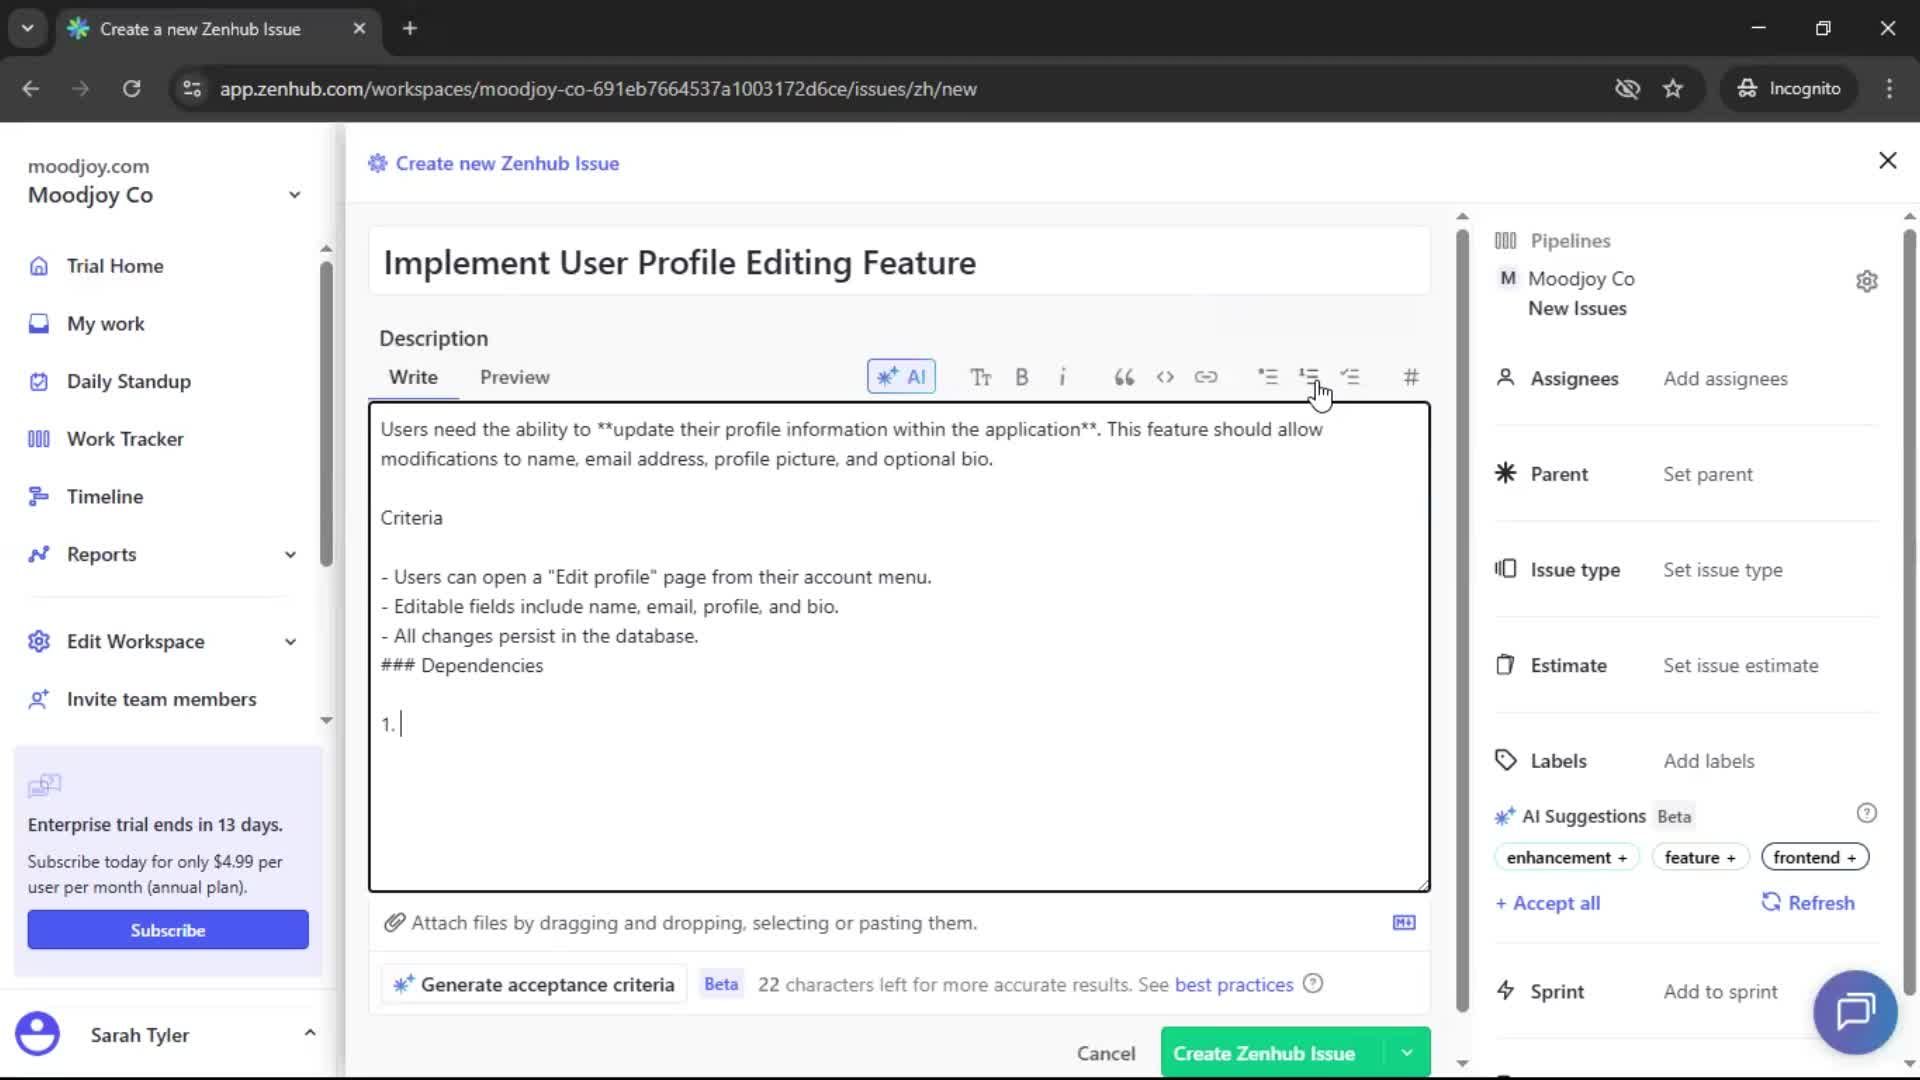Toggle bold formatting in the editor
Viewport: 1920px width, 1080px height.
tap(1022, 377)
